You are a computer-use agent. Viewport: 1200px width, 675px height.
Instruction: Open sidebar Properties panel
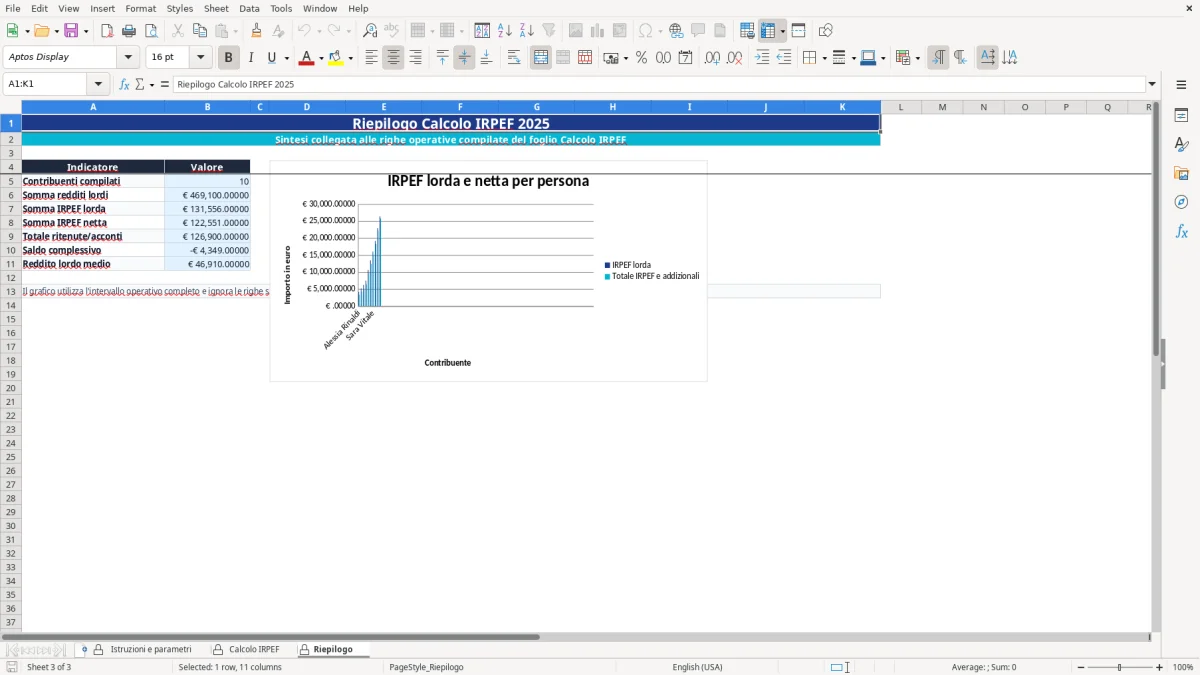click(x=1181, y=116)
